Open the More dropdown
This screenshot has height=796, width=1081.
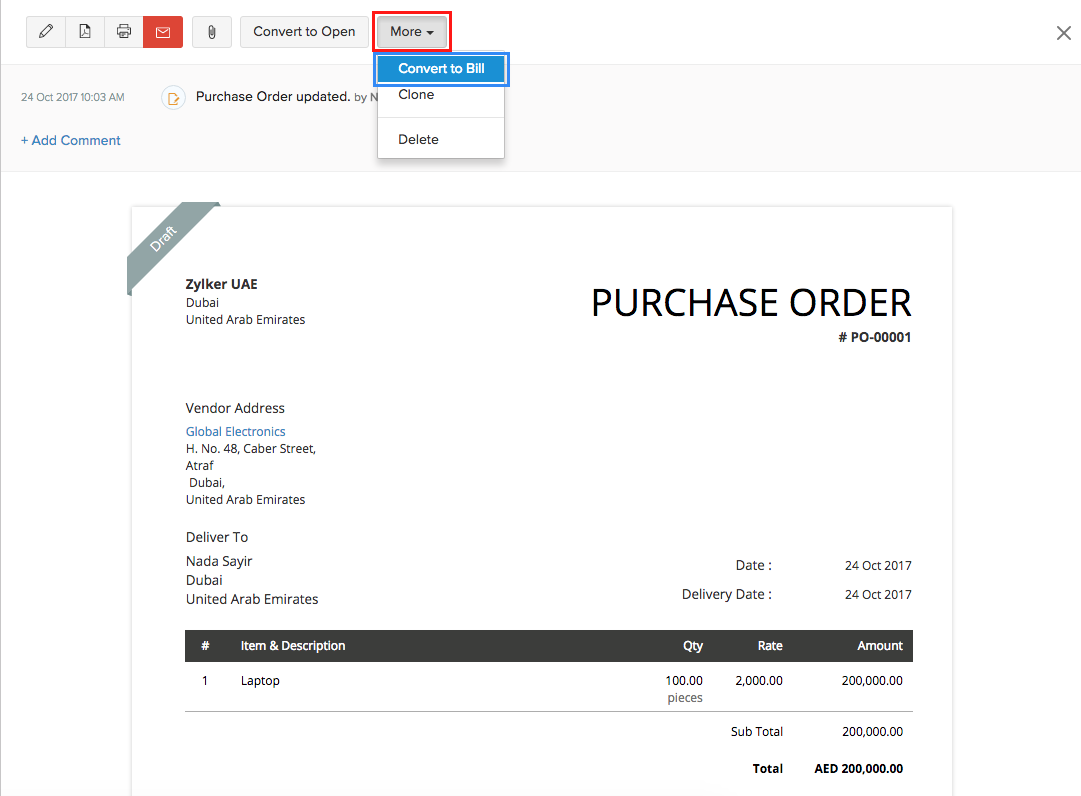tap(412, 32)
